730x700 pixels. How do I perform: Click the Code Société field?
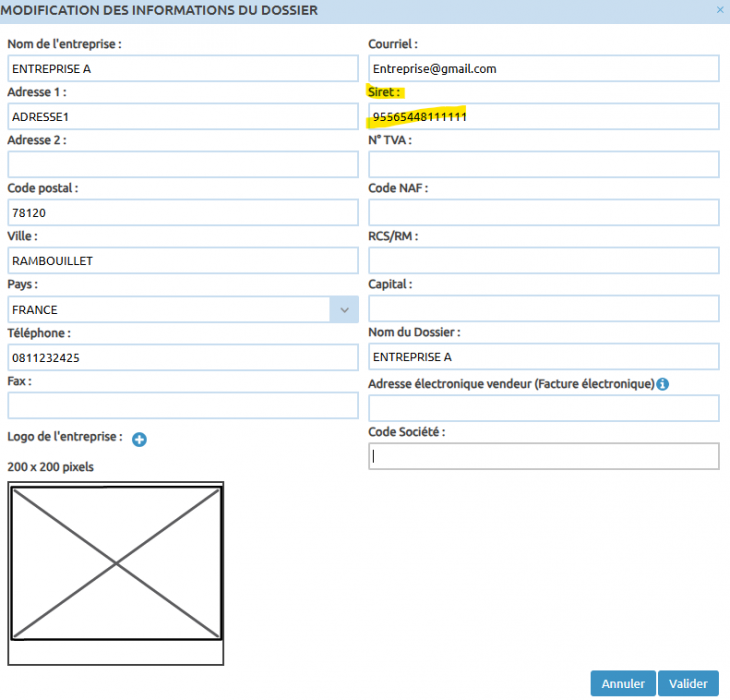pyautogui.click(x=544, y=456)
